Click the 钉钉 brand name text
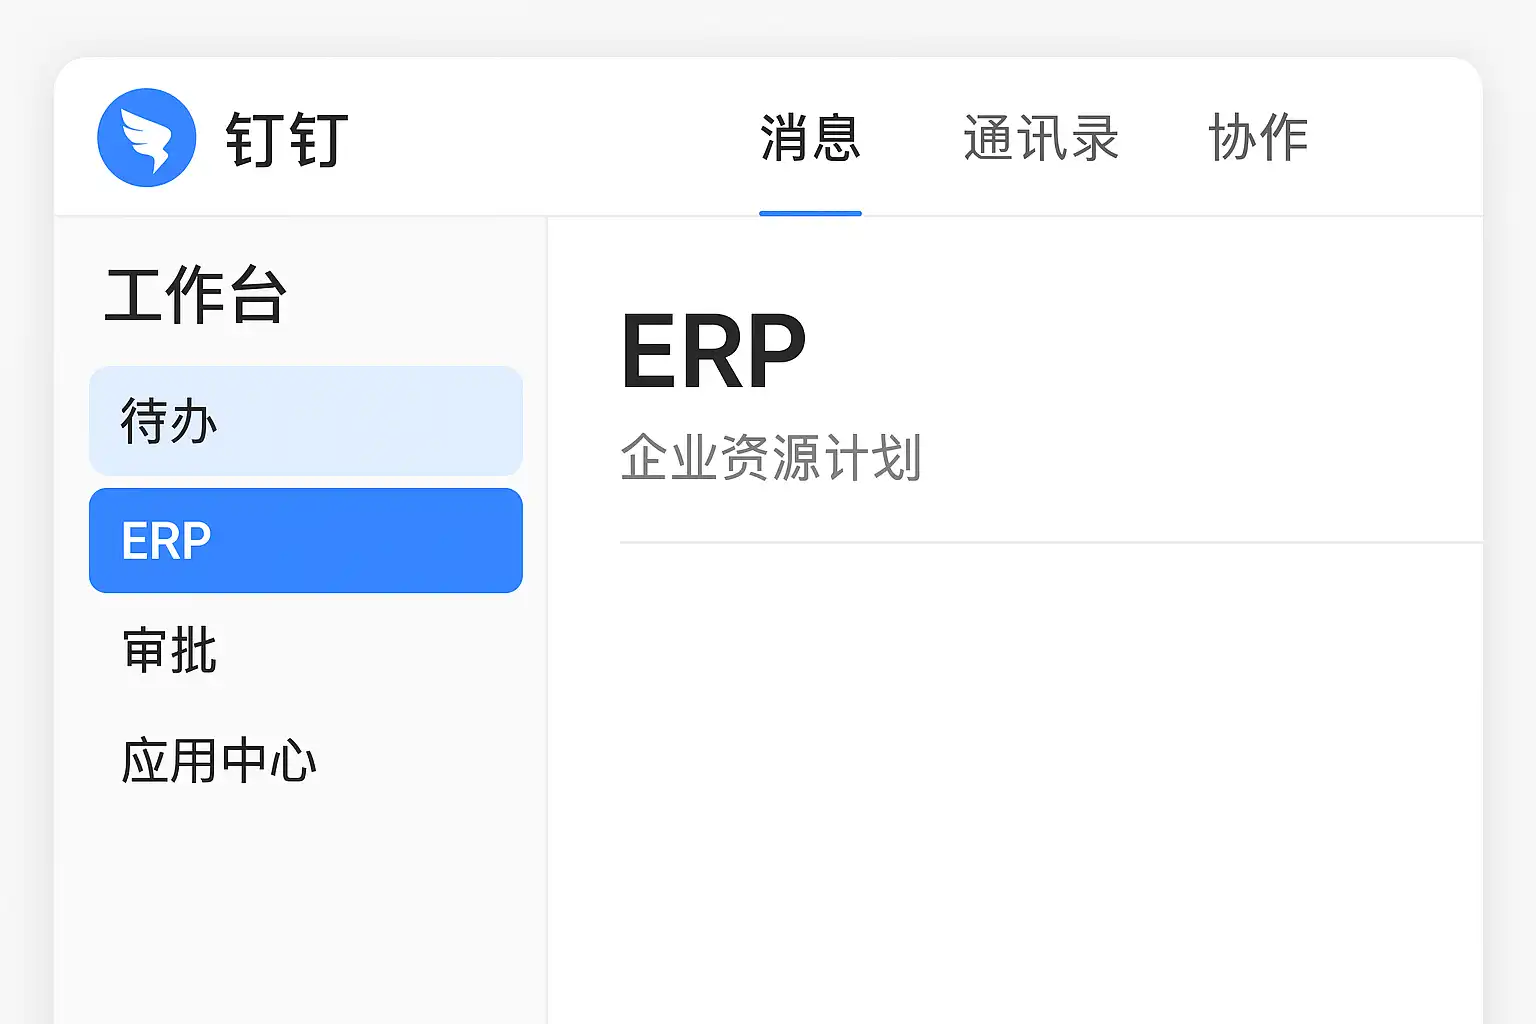The width and height of the screenshot is (1536, 1024). 287,139
